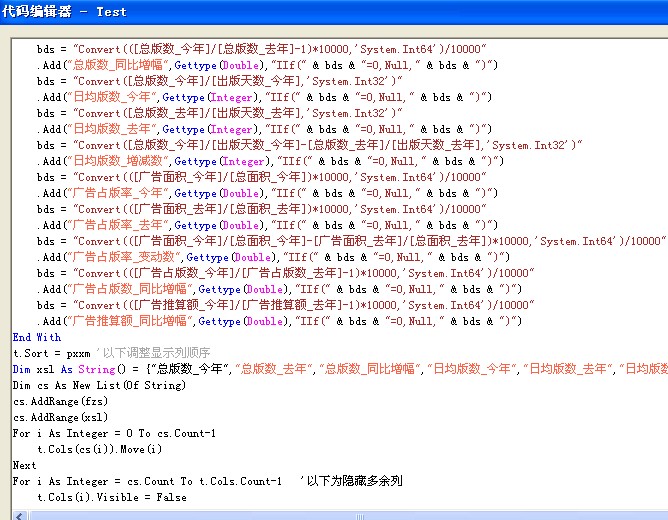Click the bds line with [总版数_今年]/[总版数_去年]-1
The image size is (668, 520).
point(262,49)
